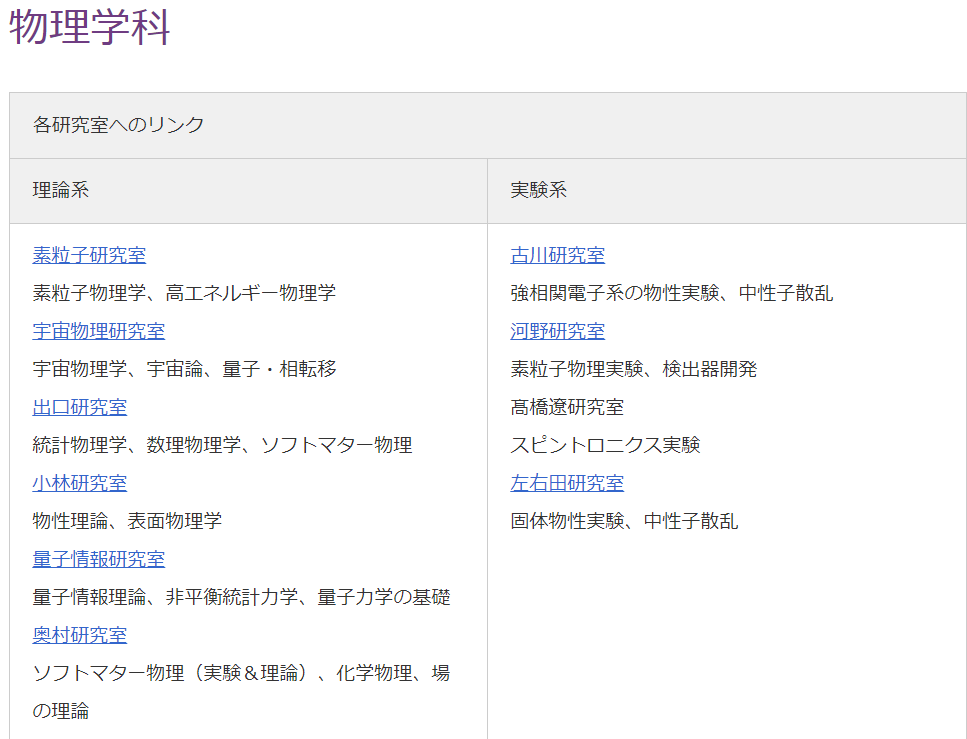Go to the 河野研究室 page

[x=558, y=331]
